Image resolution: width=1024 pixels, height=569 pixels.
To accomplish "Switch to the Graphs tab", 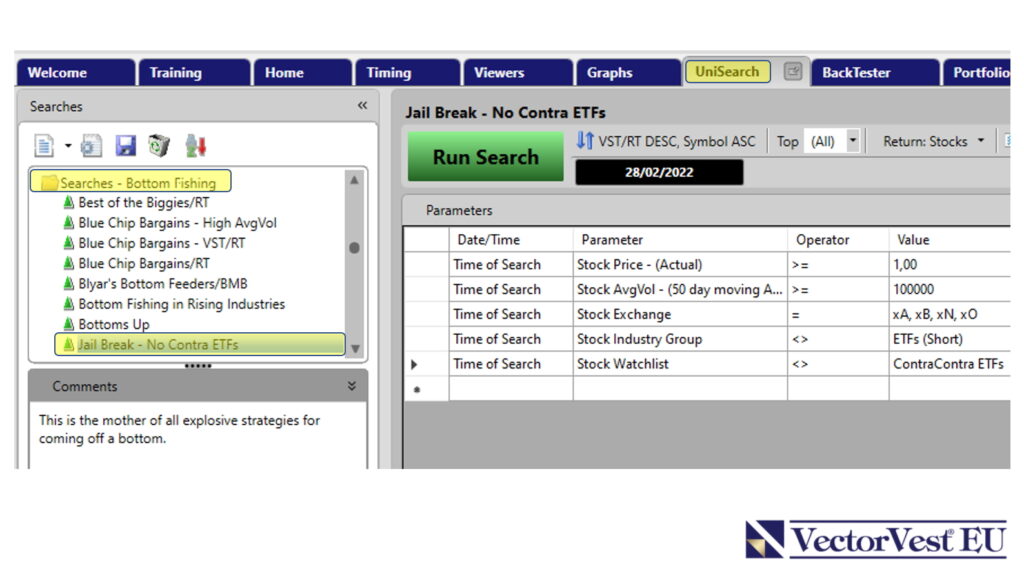I will pyautogui.click(x=628, y=73).
